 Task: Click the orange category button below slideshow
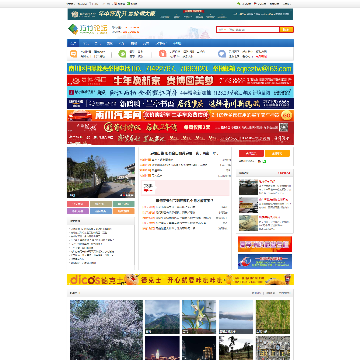124,211
